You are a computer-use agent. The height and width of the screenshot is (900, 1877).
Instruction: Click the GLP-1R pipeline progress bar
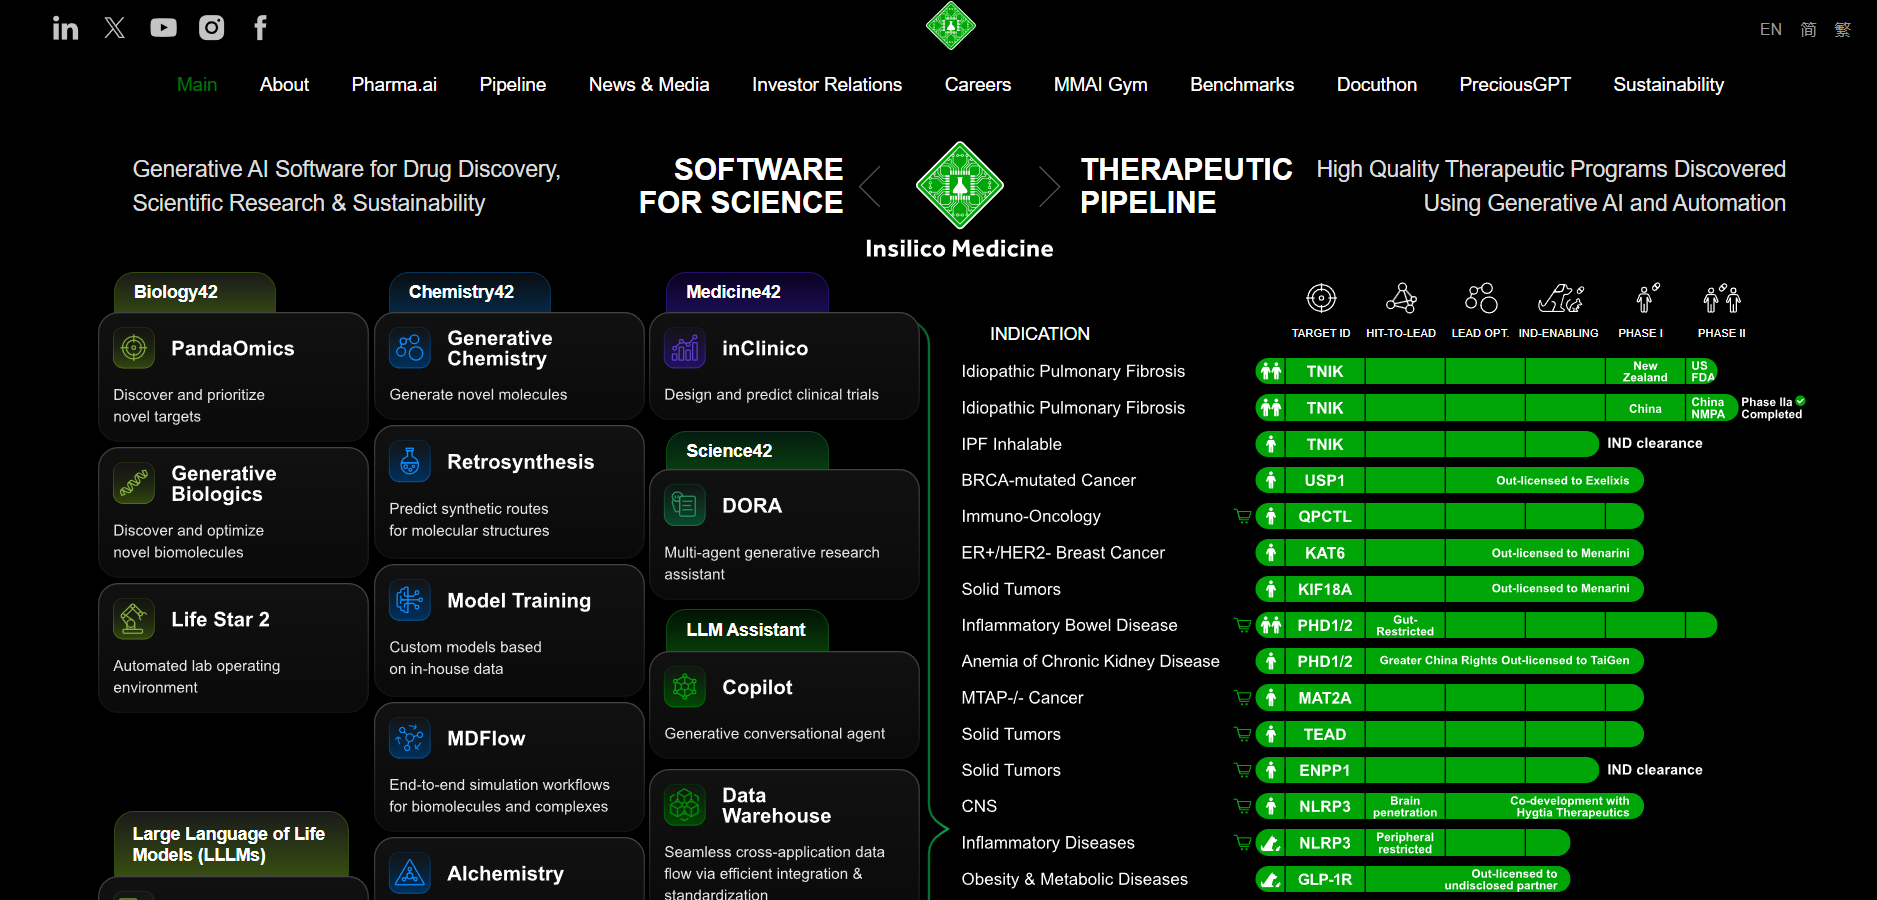coord(1413,879)
